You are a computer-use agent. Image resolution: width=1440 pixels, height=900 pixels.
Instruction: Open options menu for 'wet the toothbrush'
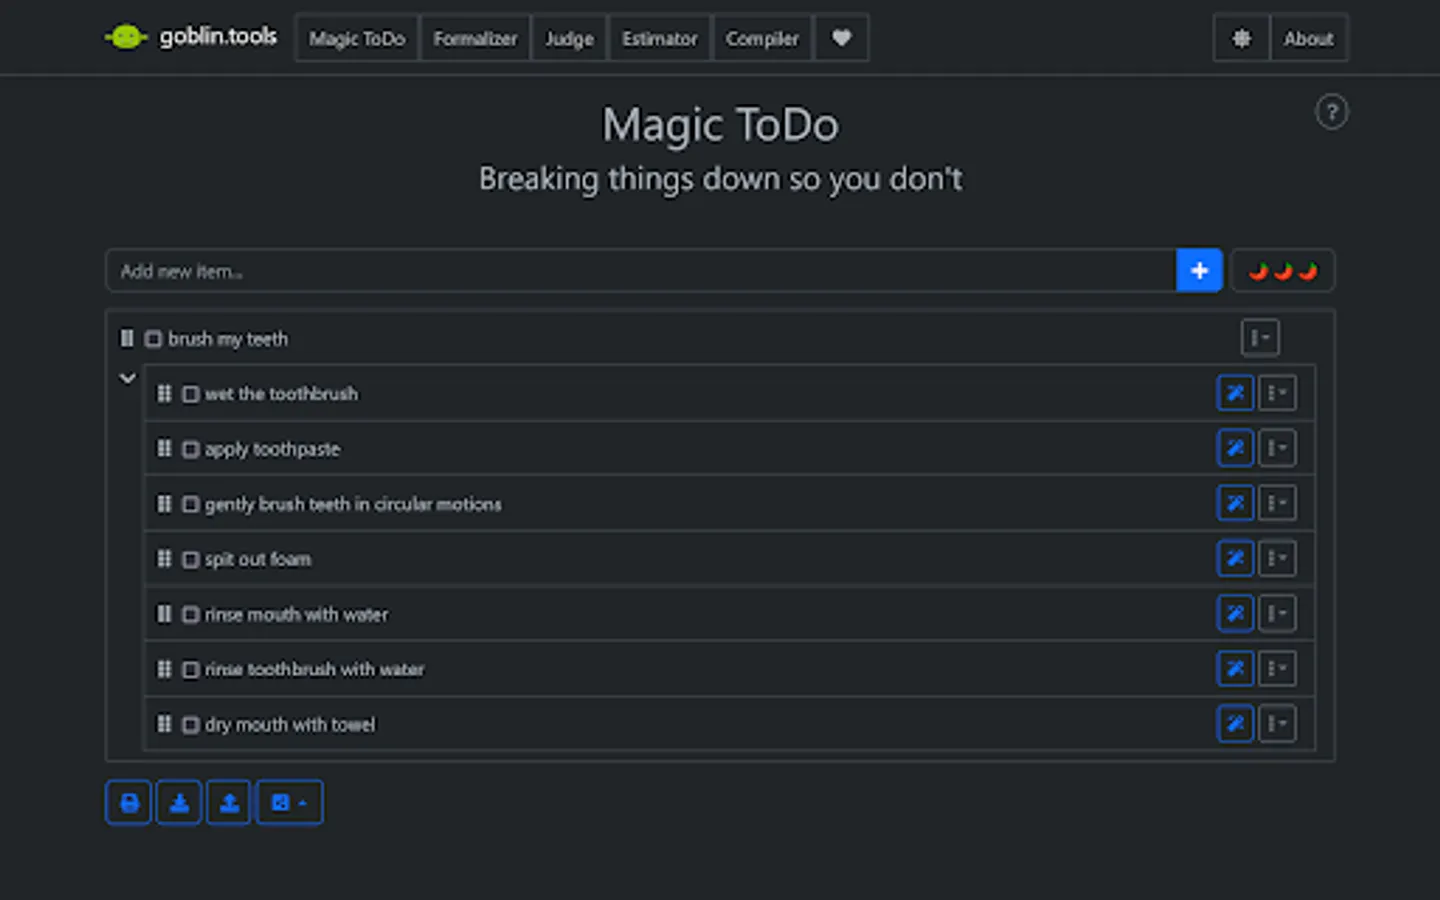[x=1277, y=393]
